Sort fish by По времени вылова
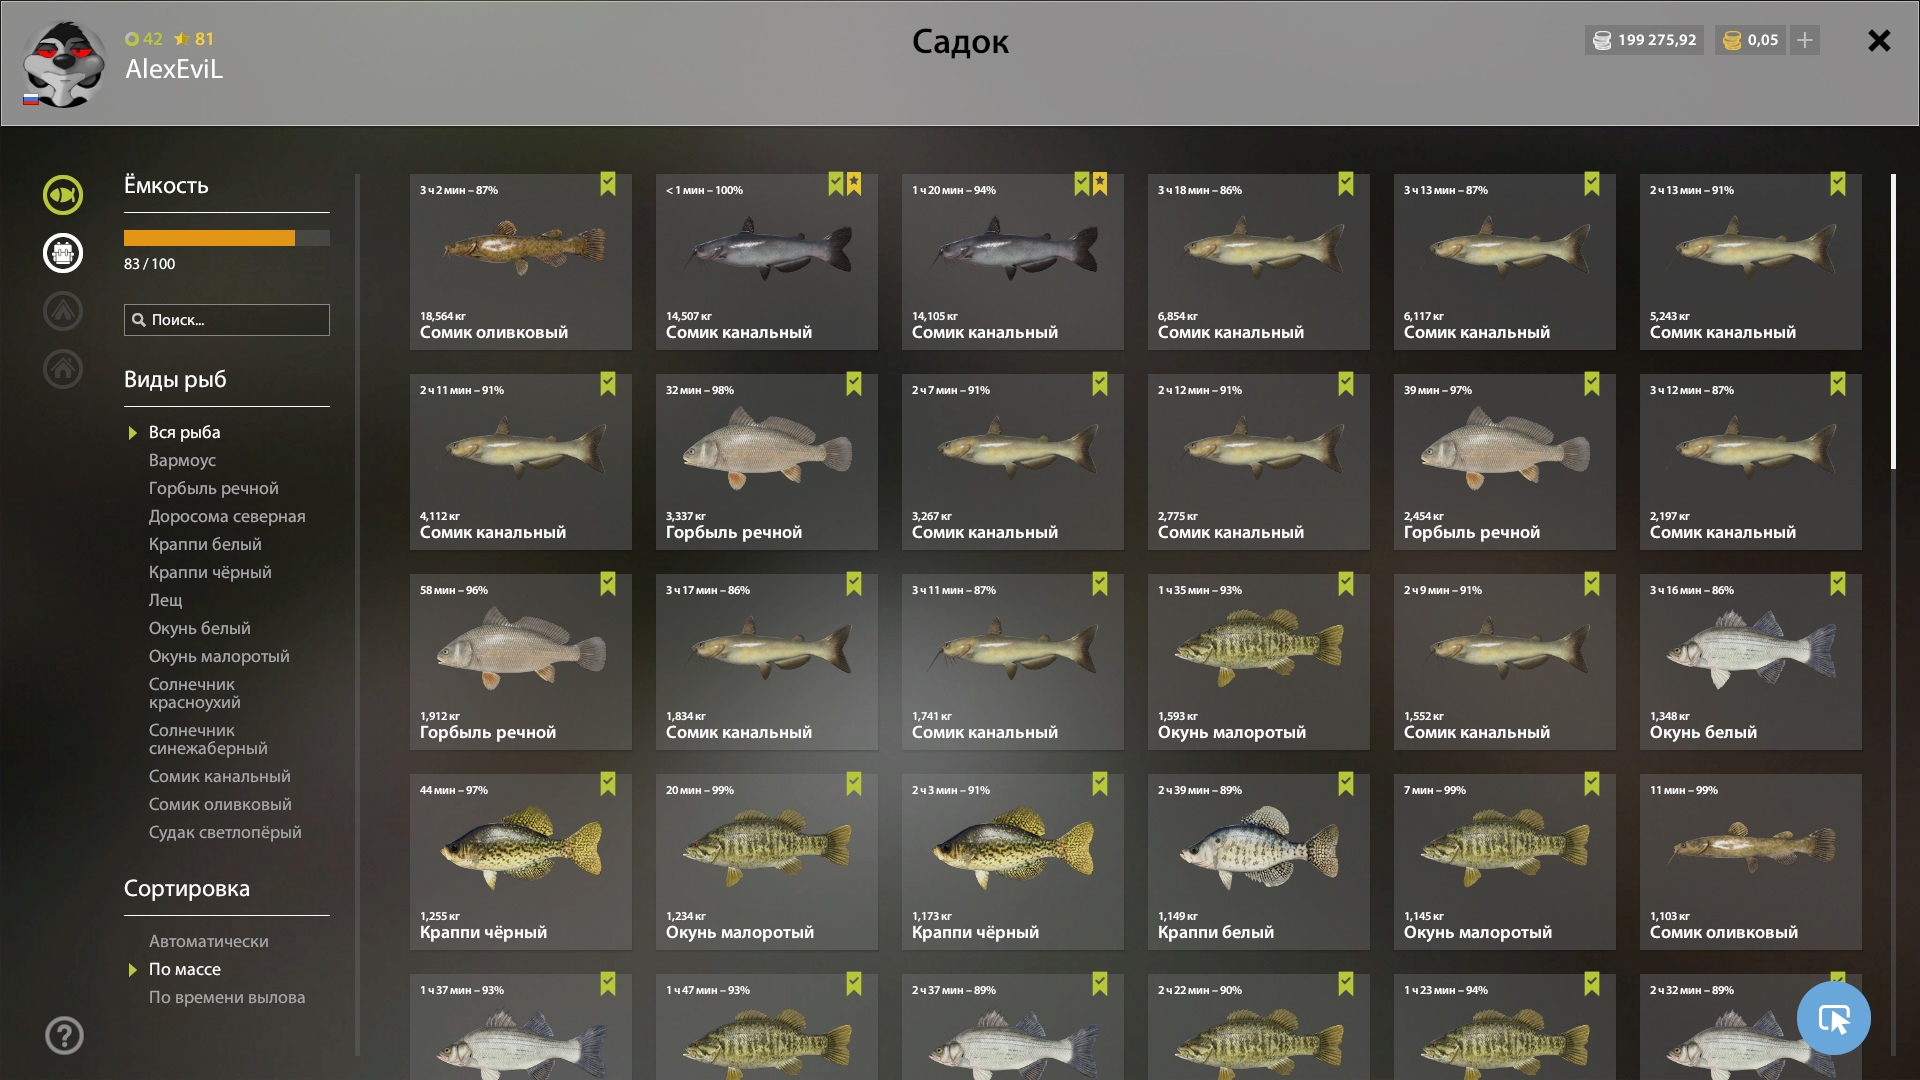The image size is (1920, 1080). tap(227, 997)
